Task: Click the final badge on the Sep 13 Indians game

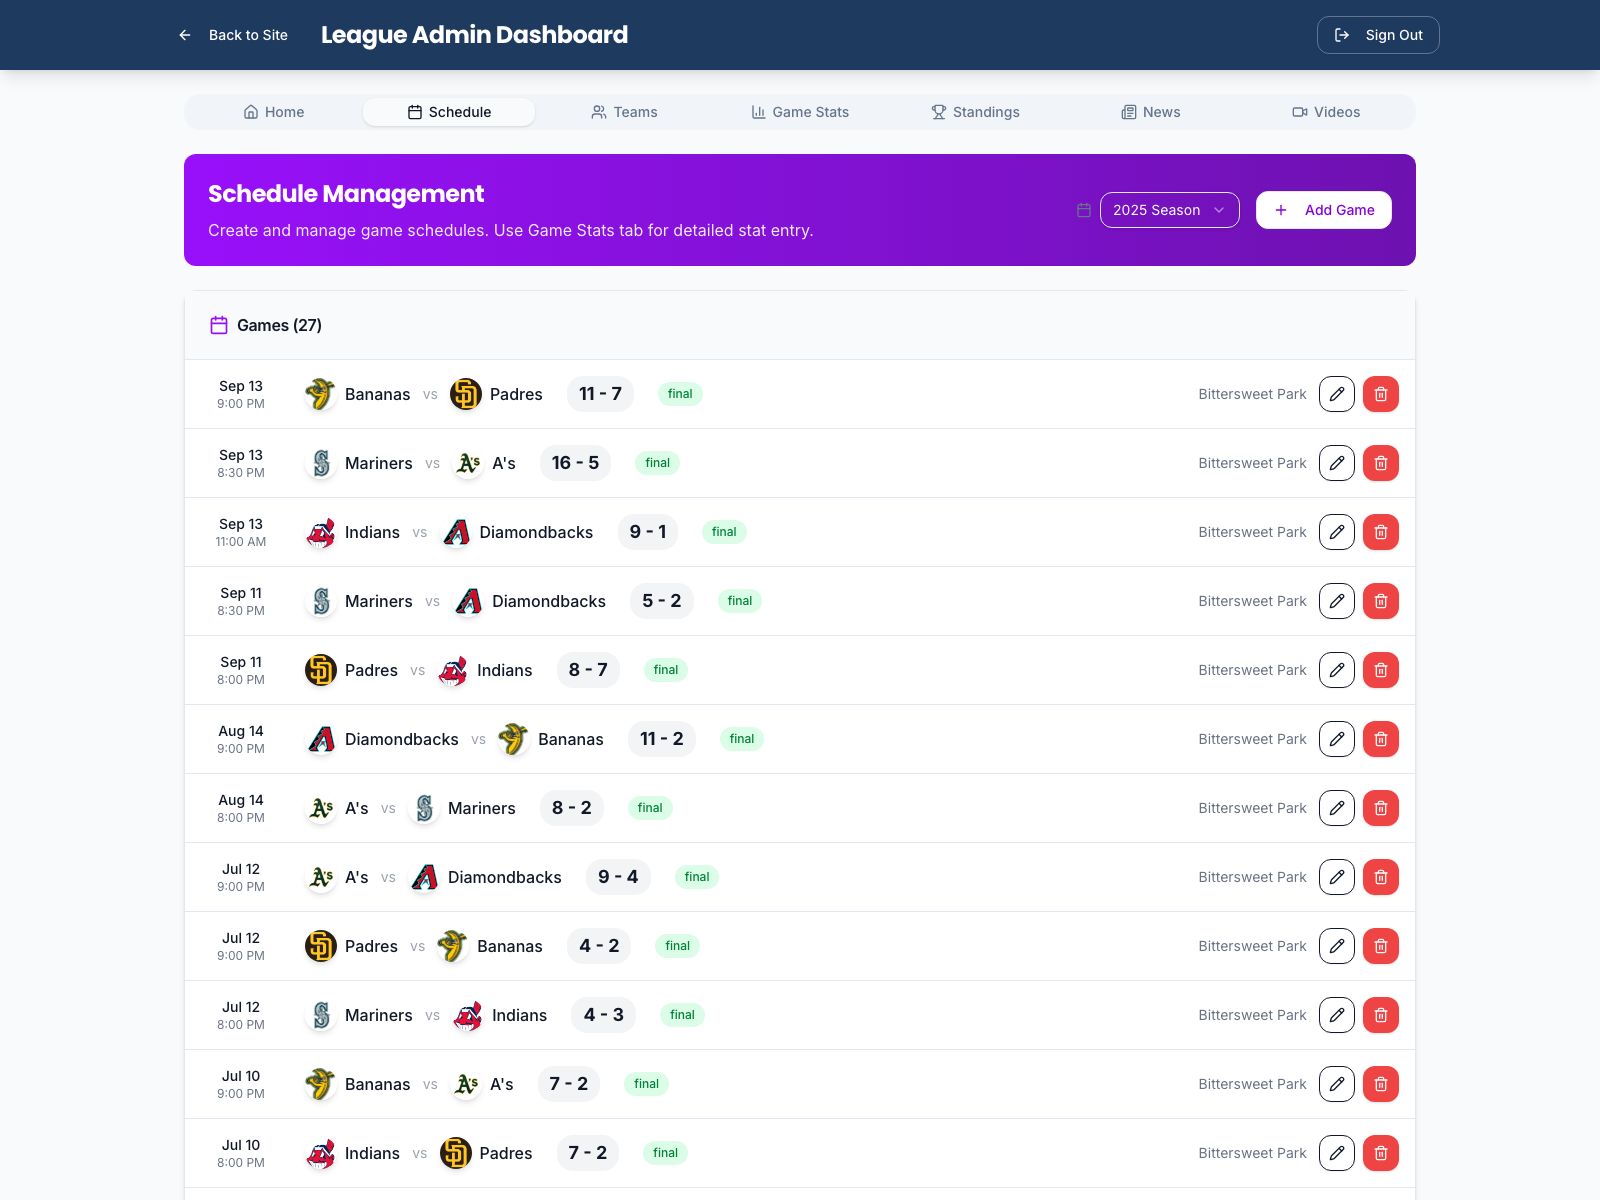Action: (x=723, y=532)
